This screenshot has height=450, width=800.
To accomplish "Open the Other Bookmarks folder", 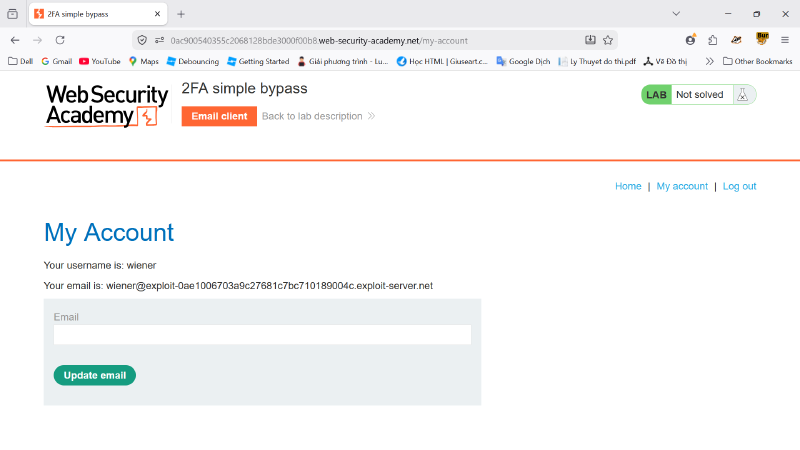I will click(x=757, y=61).
